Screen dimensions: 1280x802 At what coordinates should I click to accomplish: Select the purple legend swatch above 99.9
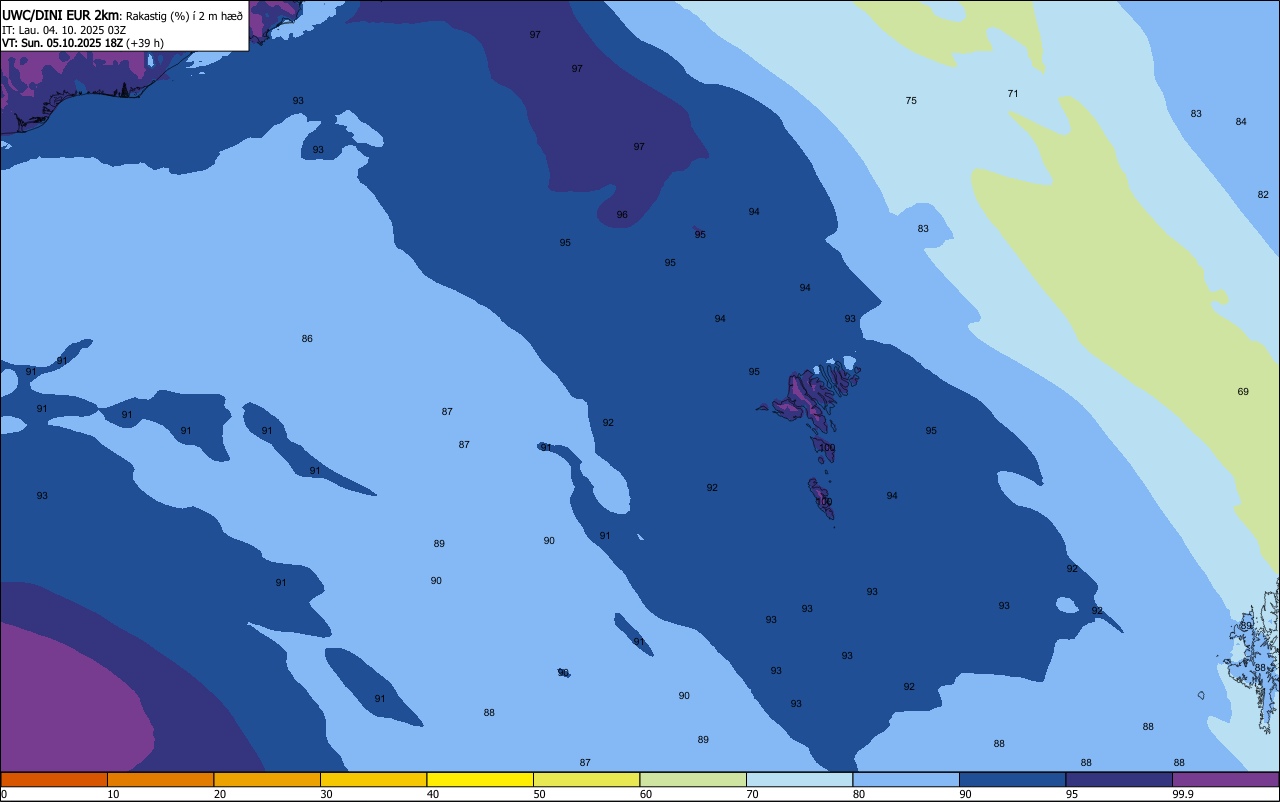coord(1225,779)
